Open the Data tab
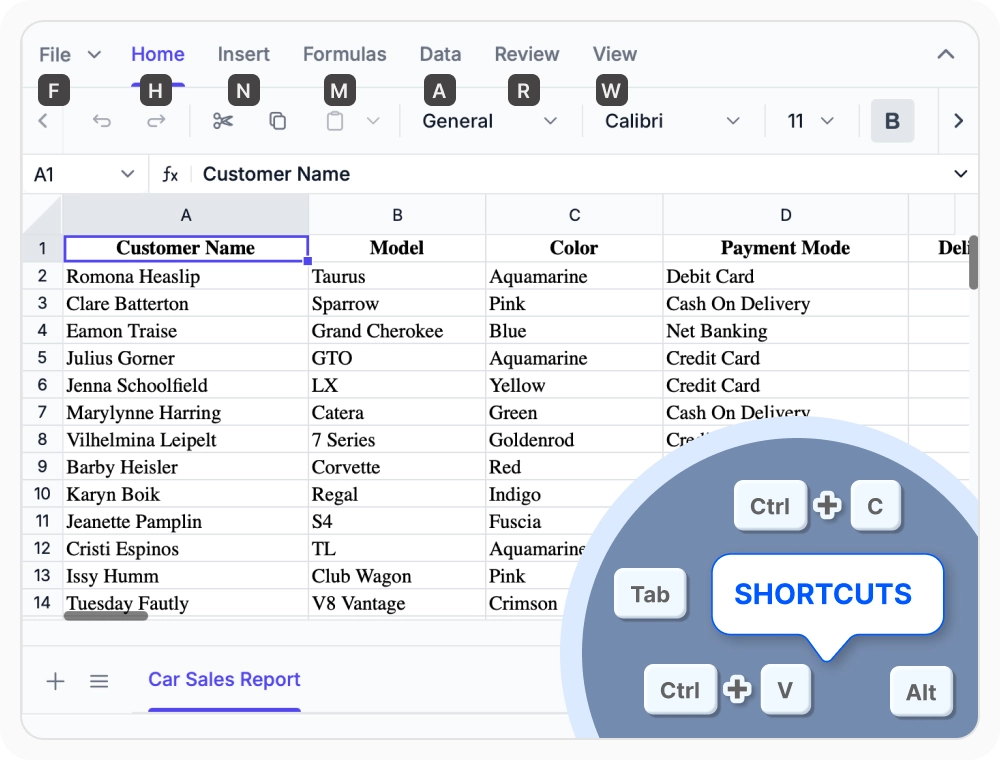This screenshot has width=1000, height=760. (440, 55)
